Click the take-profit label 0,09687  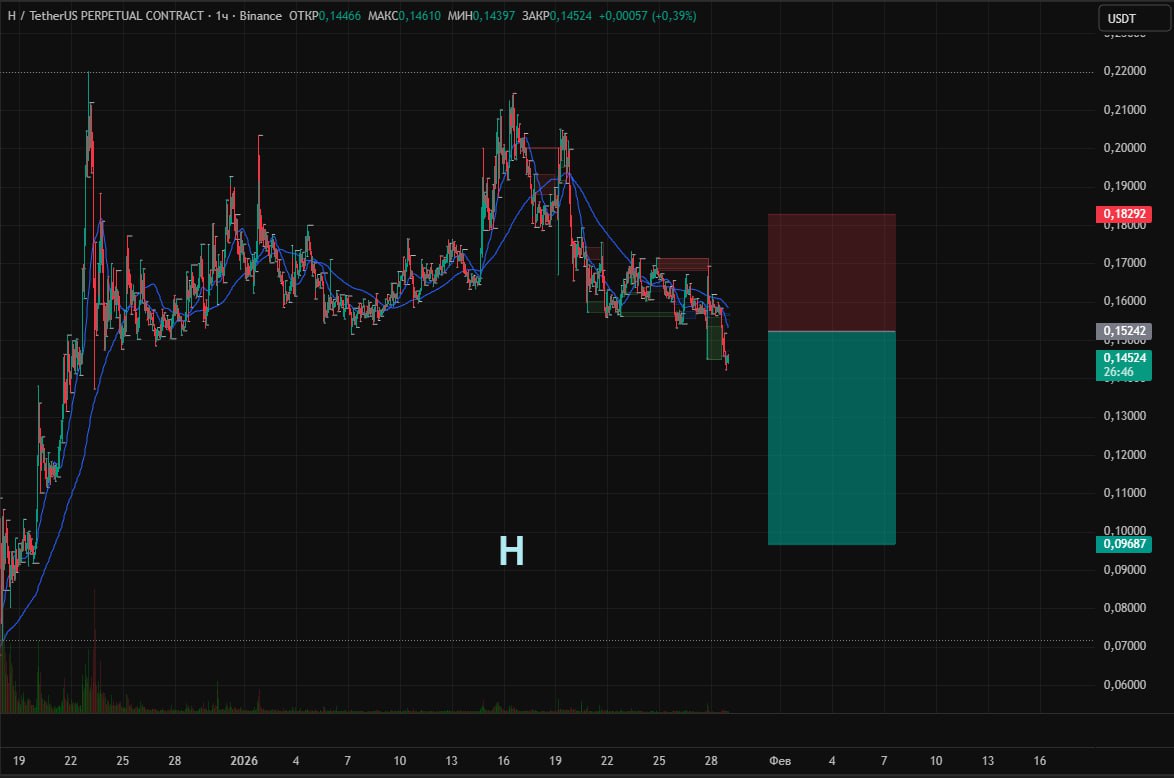[1124, 544]
